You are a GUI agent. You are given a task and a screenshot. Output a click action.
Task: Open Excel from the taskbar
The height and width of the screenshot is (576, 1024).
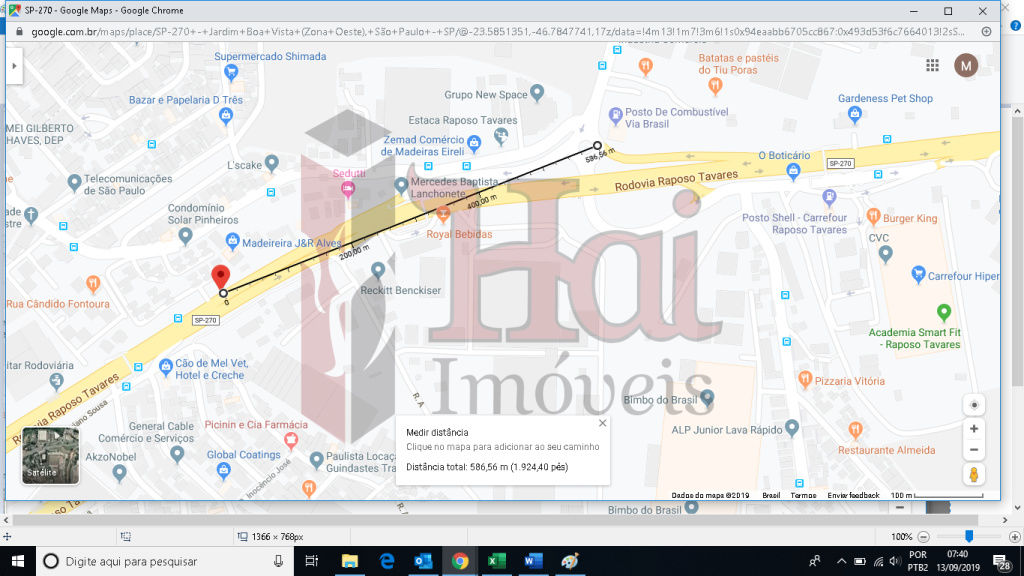[497, 561]
